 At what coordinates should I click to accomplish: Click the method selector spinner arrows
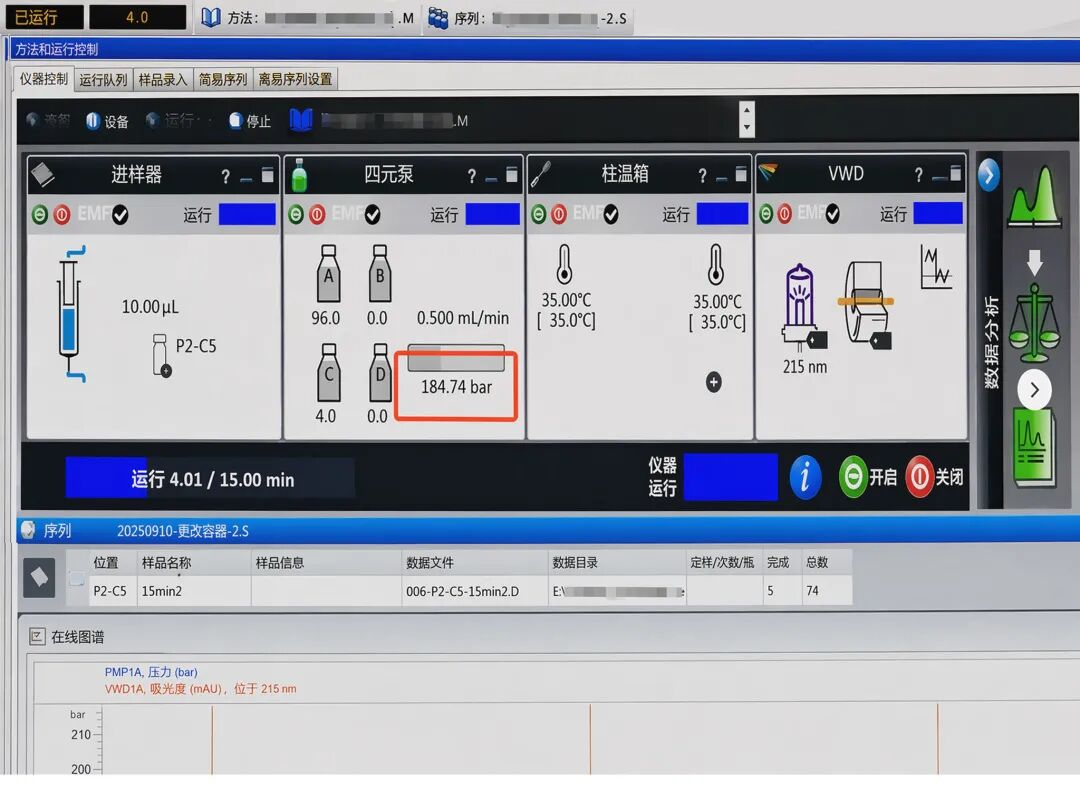coord(747,120)
